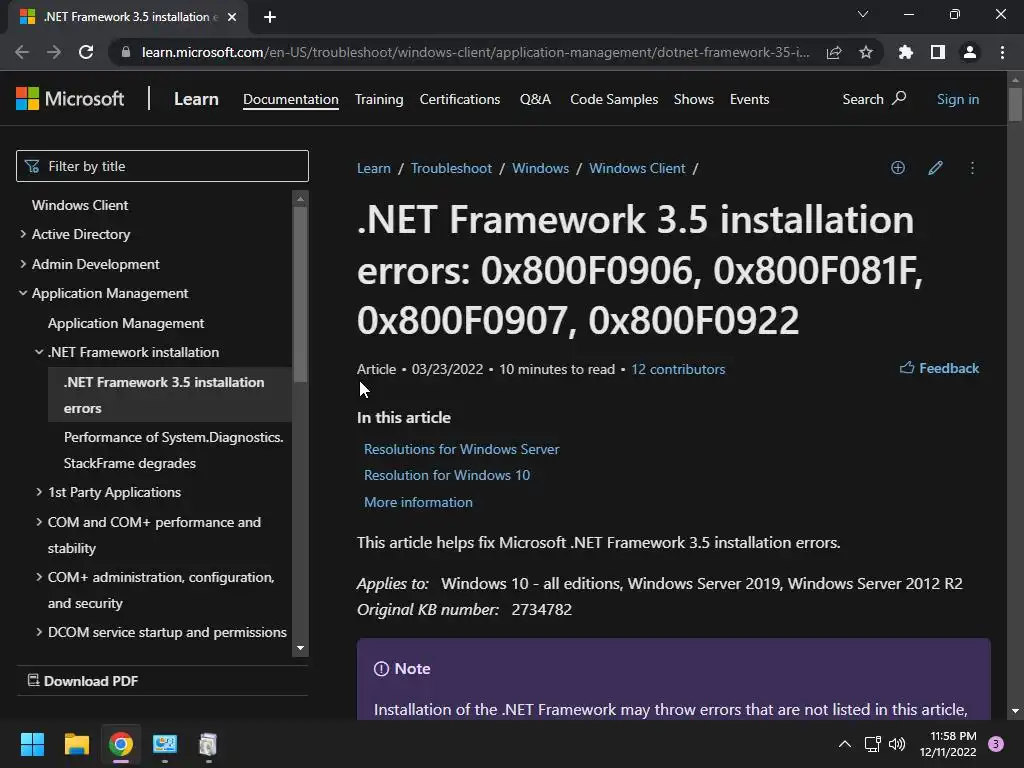Click the Troubleshoot breadcrumb link
Screen dimensions: 1024x768
pyautogui.click(x=451, y=168)
